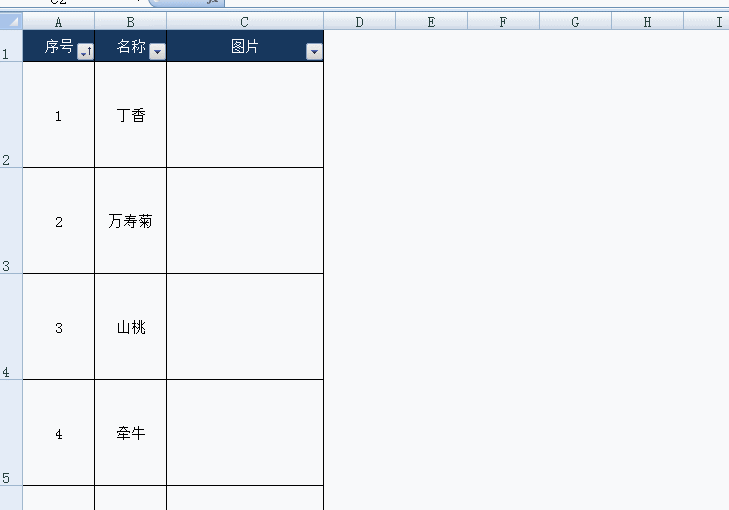Select row 1 header

click(x=11, y=46)
